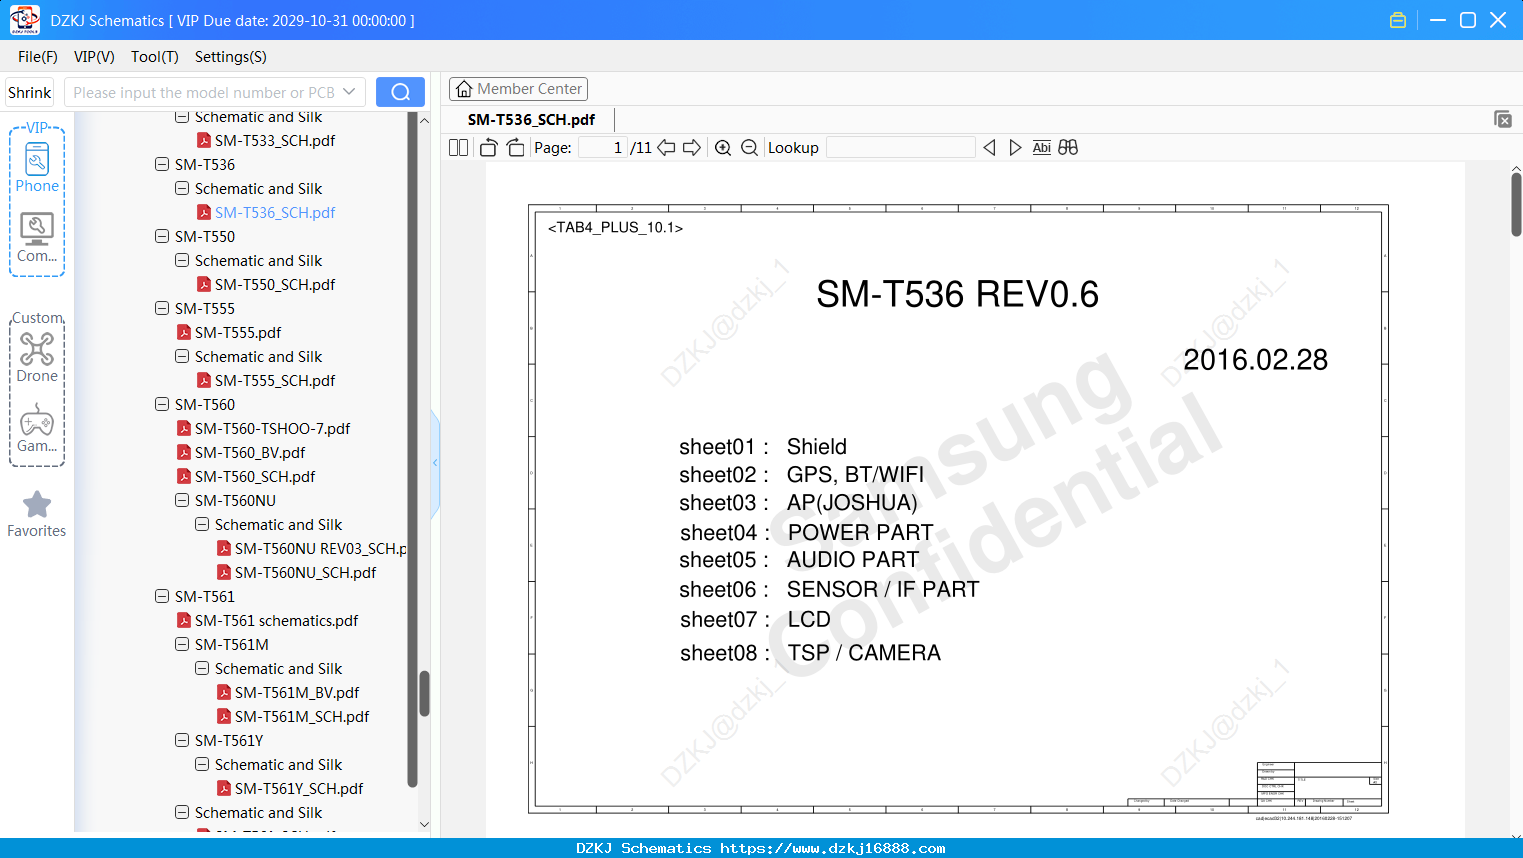
Task: Collapse the SM-T561M tree node
Action: [182, 645]
